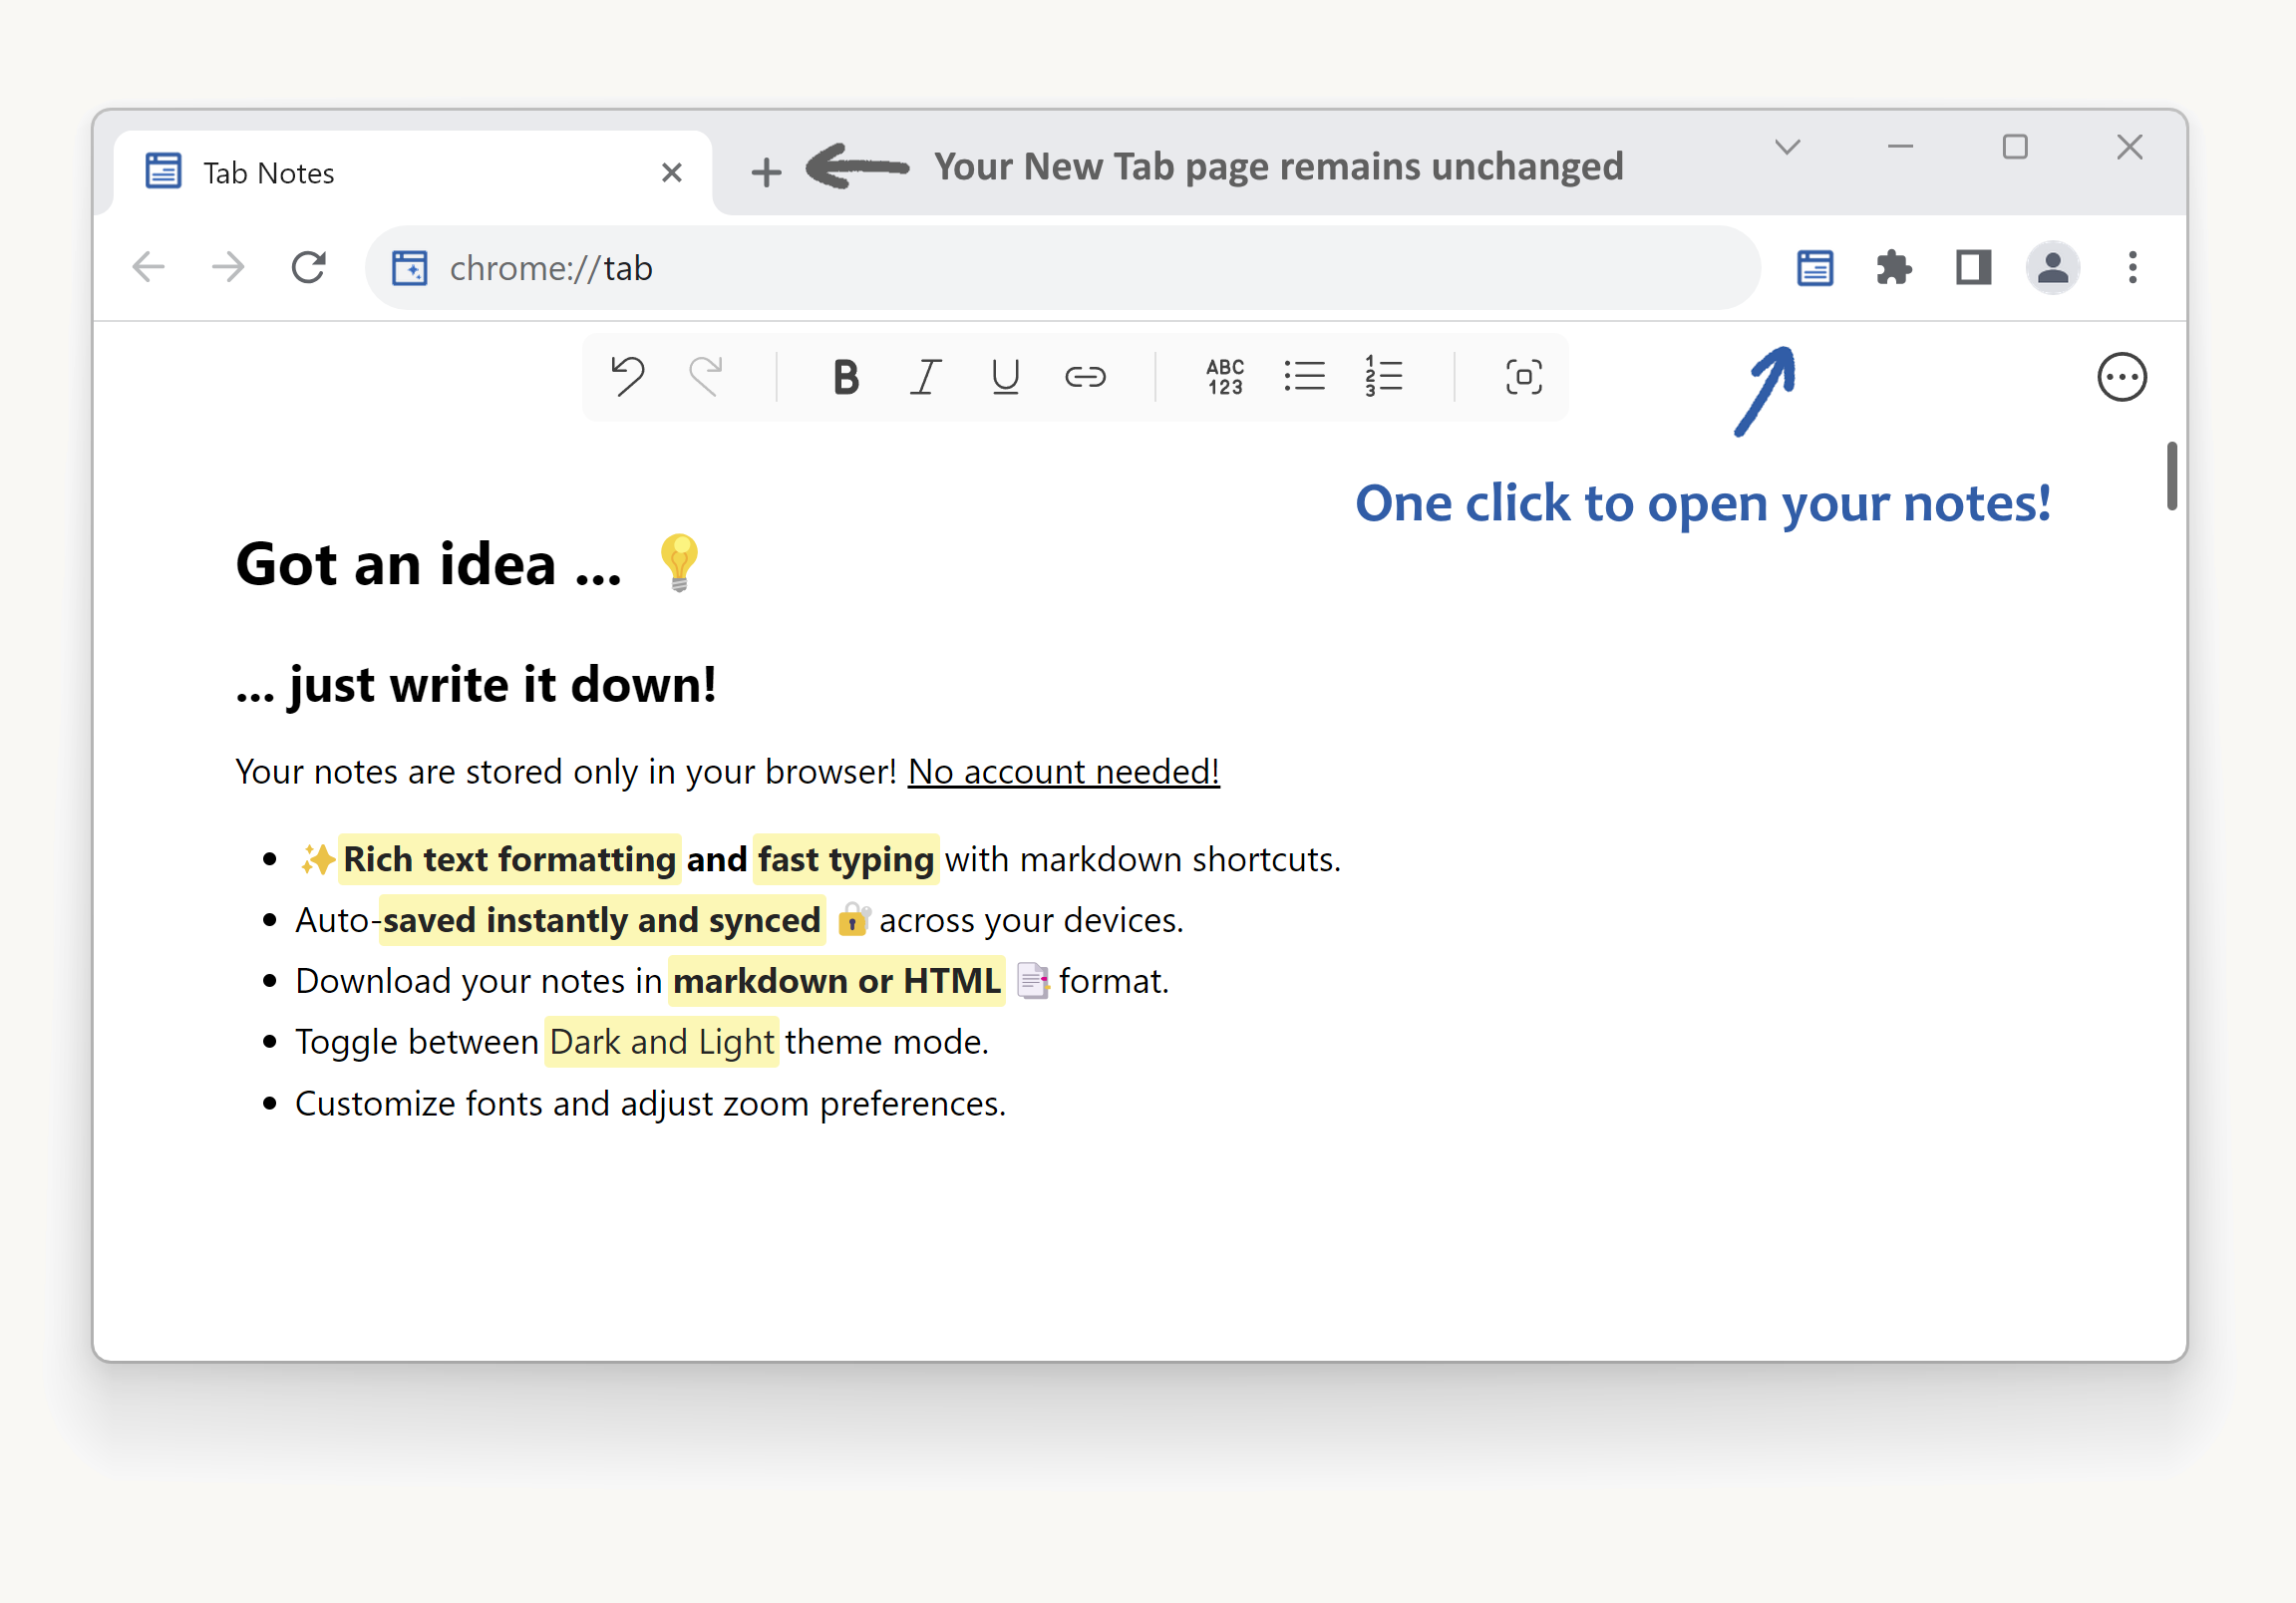Insert a numbered list

click(x=1384, y=377)
